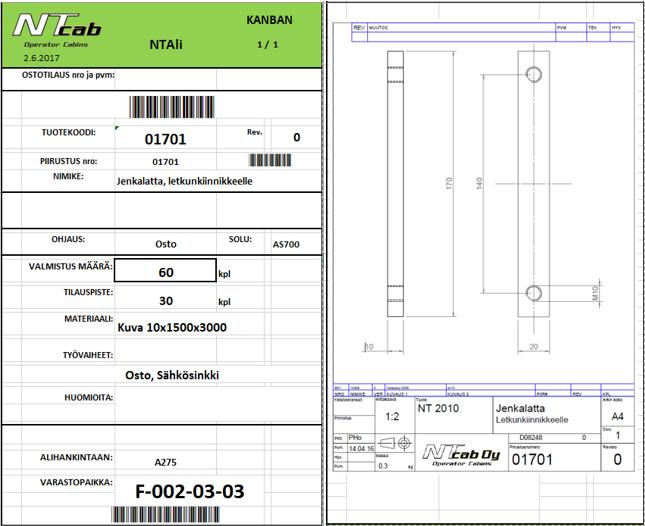
Task: Click the date 2.6.2017
Action: (x=42, y=58)
